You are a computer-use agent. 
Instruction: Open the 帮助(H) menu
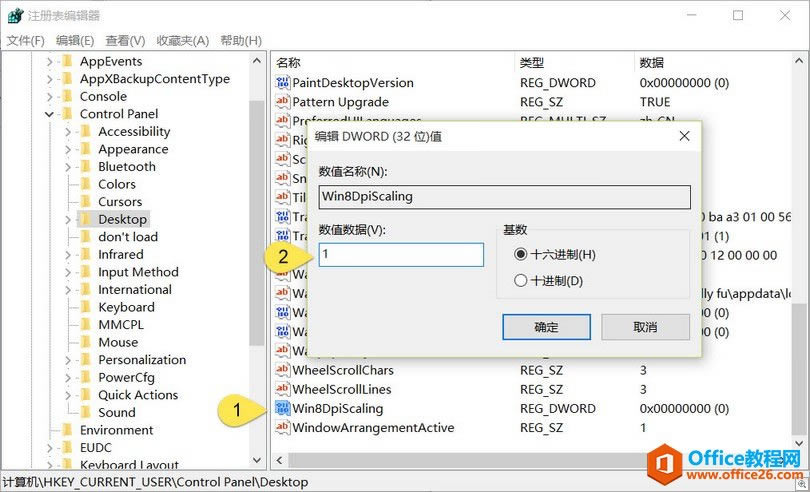[x=241, y=40]
